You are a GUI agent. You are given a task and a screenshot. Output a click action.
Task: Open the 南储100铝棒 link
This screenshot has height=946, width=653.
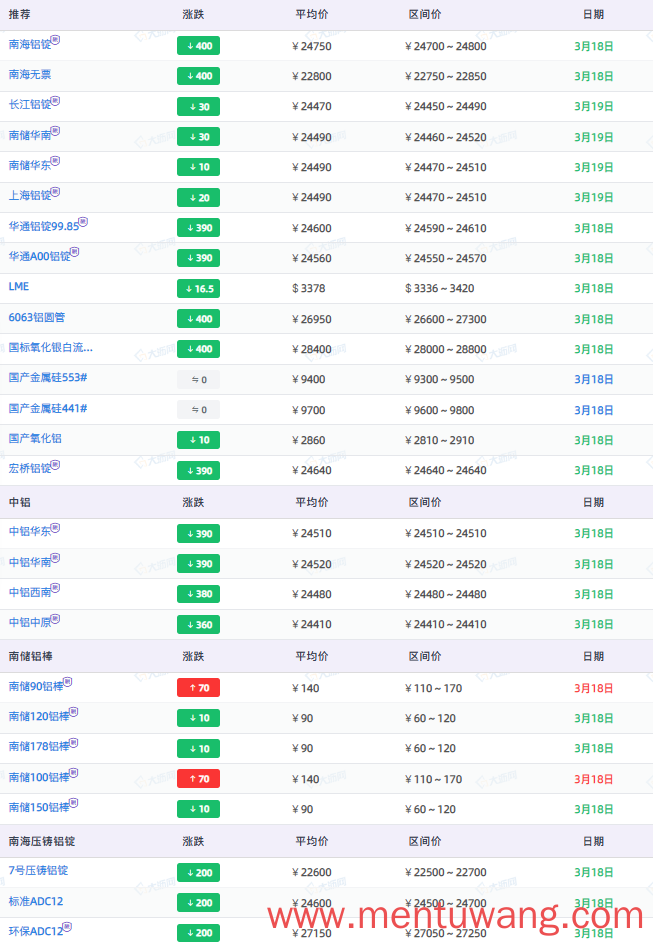click(39, 778)
